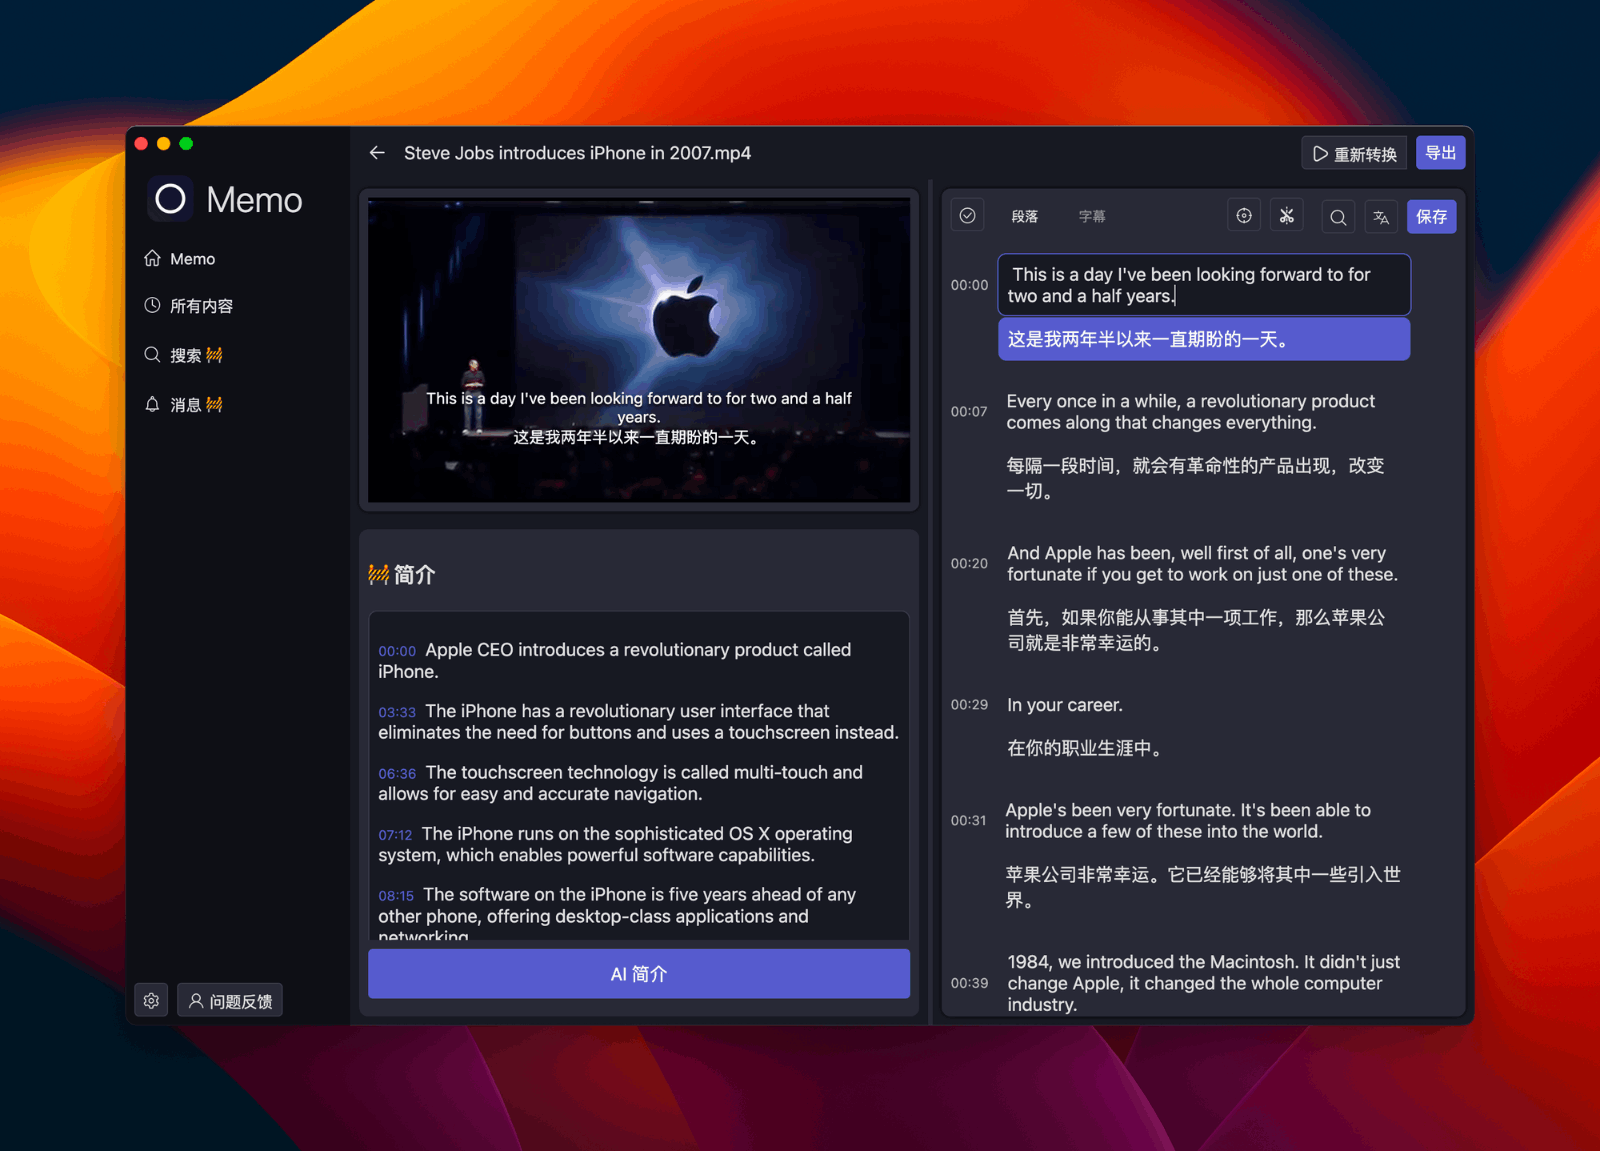Click the back arrow beside the video title

click(377, 152)
